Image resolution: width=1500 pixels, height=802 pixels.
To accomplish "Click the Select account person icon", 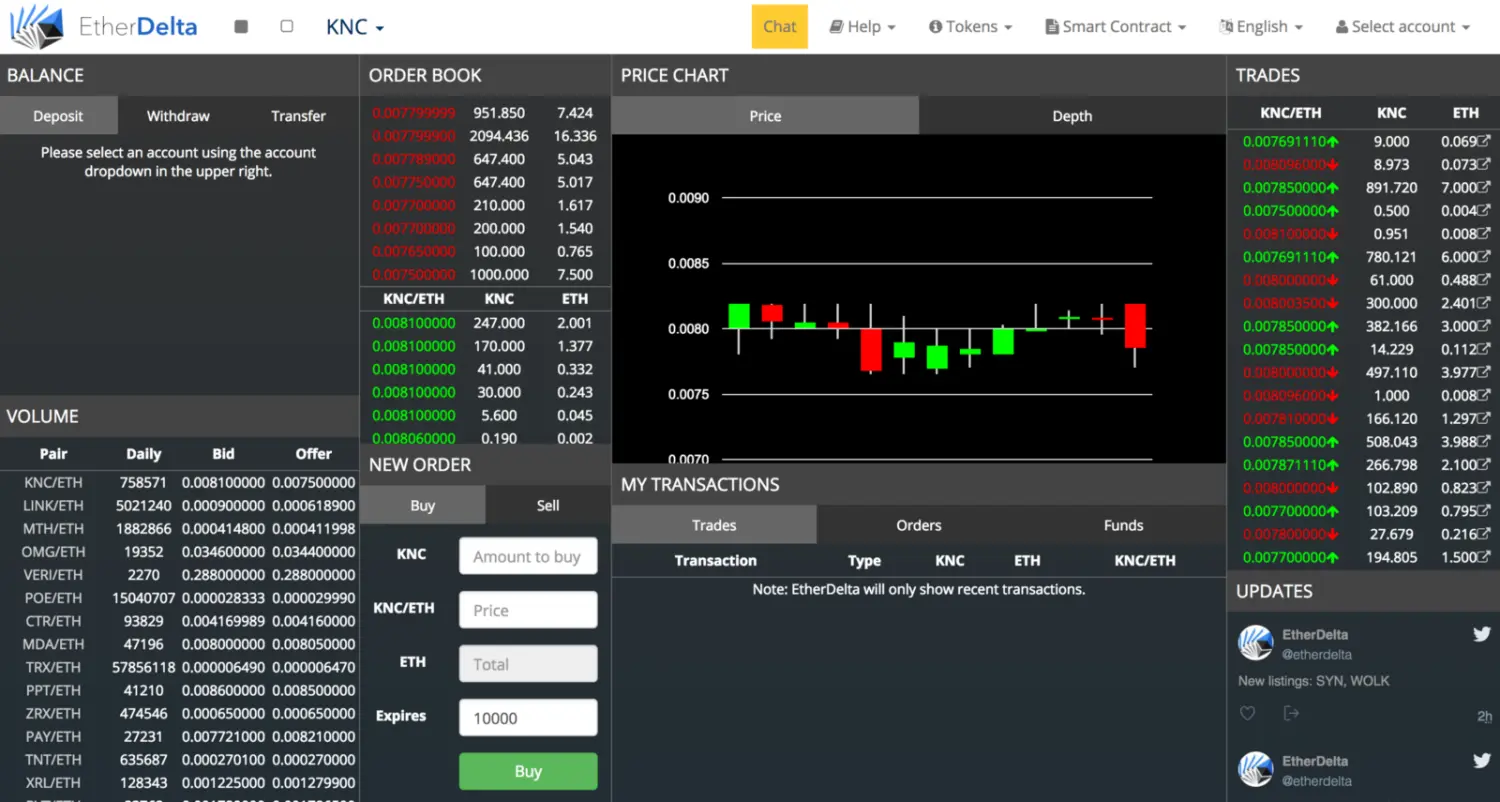I will 1344,26.
